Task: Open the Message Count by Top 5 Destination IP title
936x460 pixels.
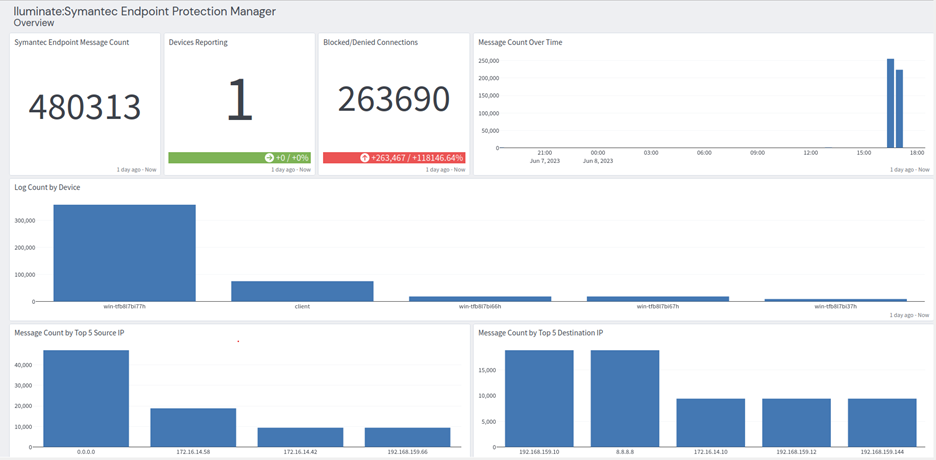Action: pos(541,333)
